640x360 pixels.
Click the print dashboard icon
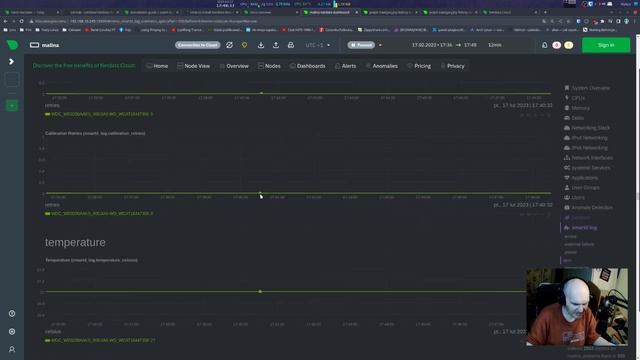tap(291, 45)
